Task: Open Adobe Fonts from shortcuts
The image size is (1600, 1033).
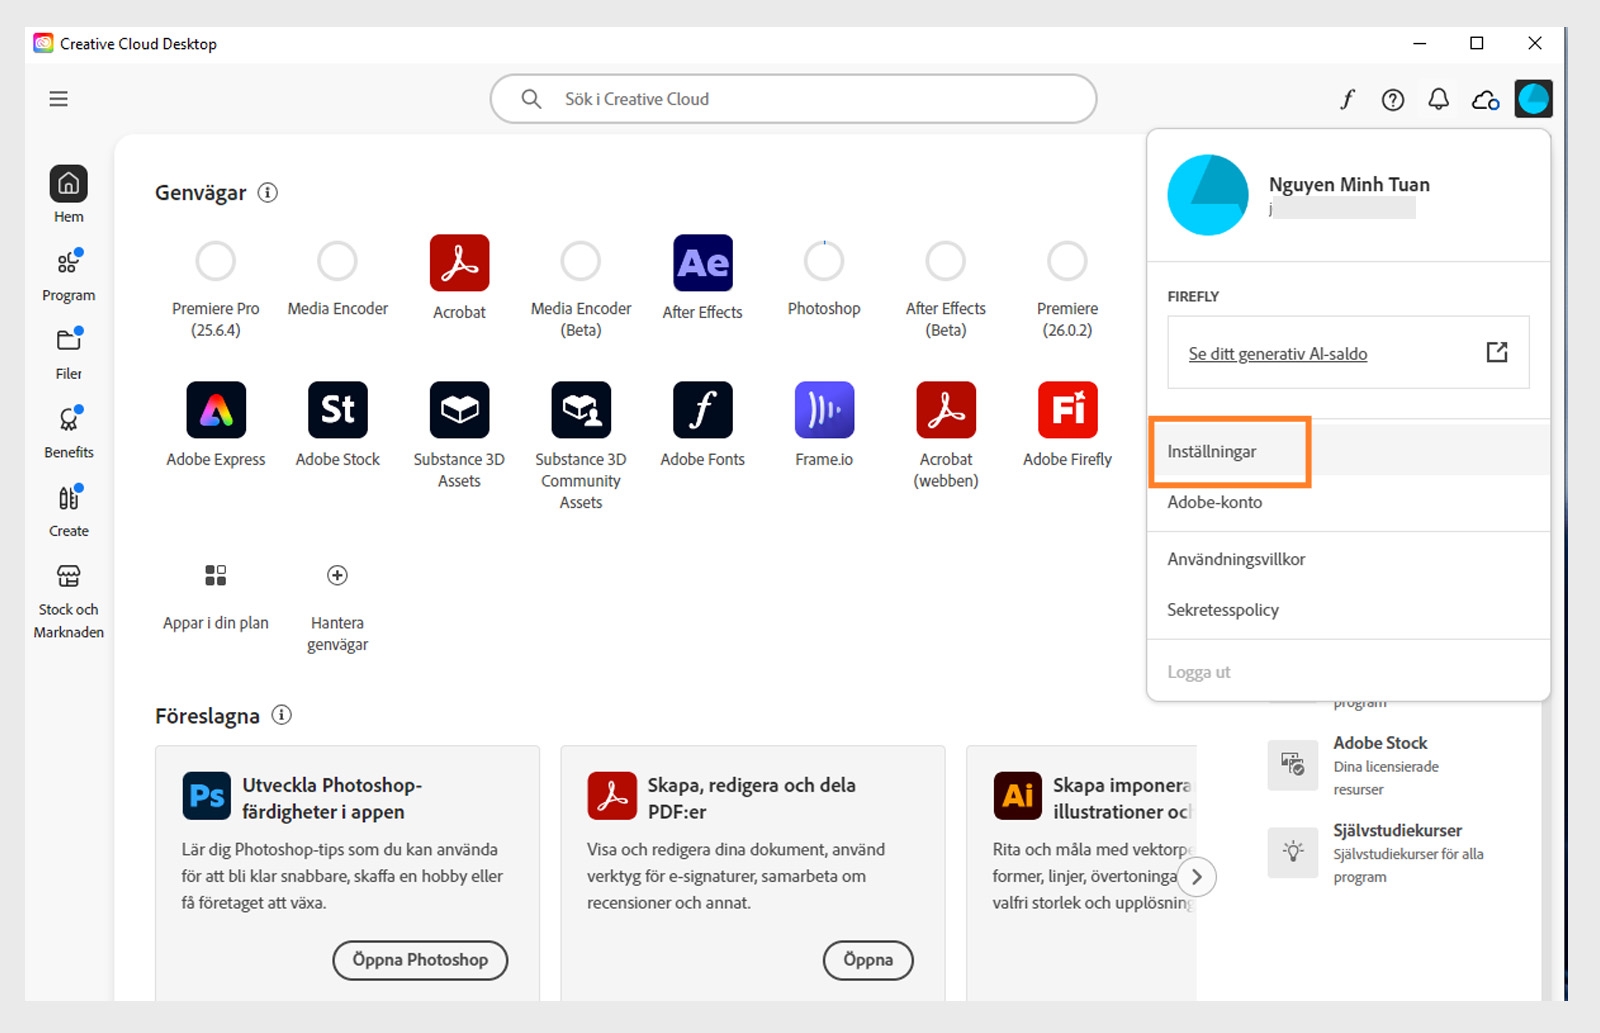Action: (x=702, y=410)
